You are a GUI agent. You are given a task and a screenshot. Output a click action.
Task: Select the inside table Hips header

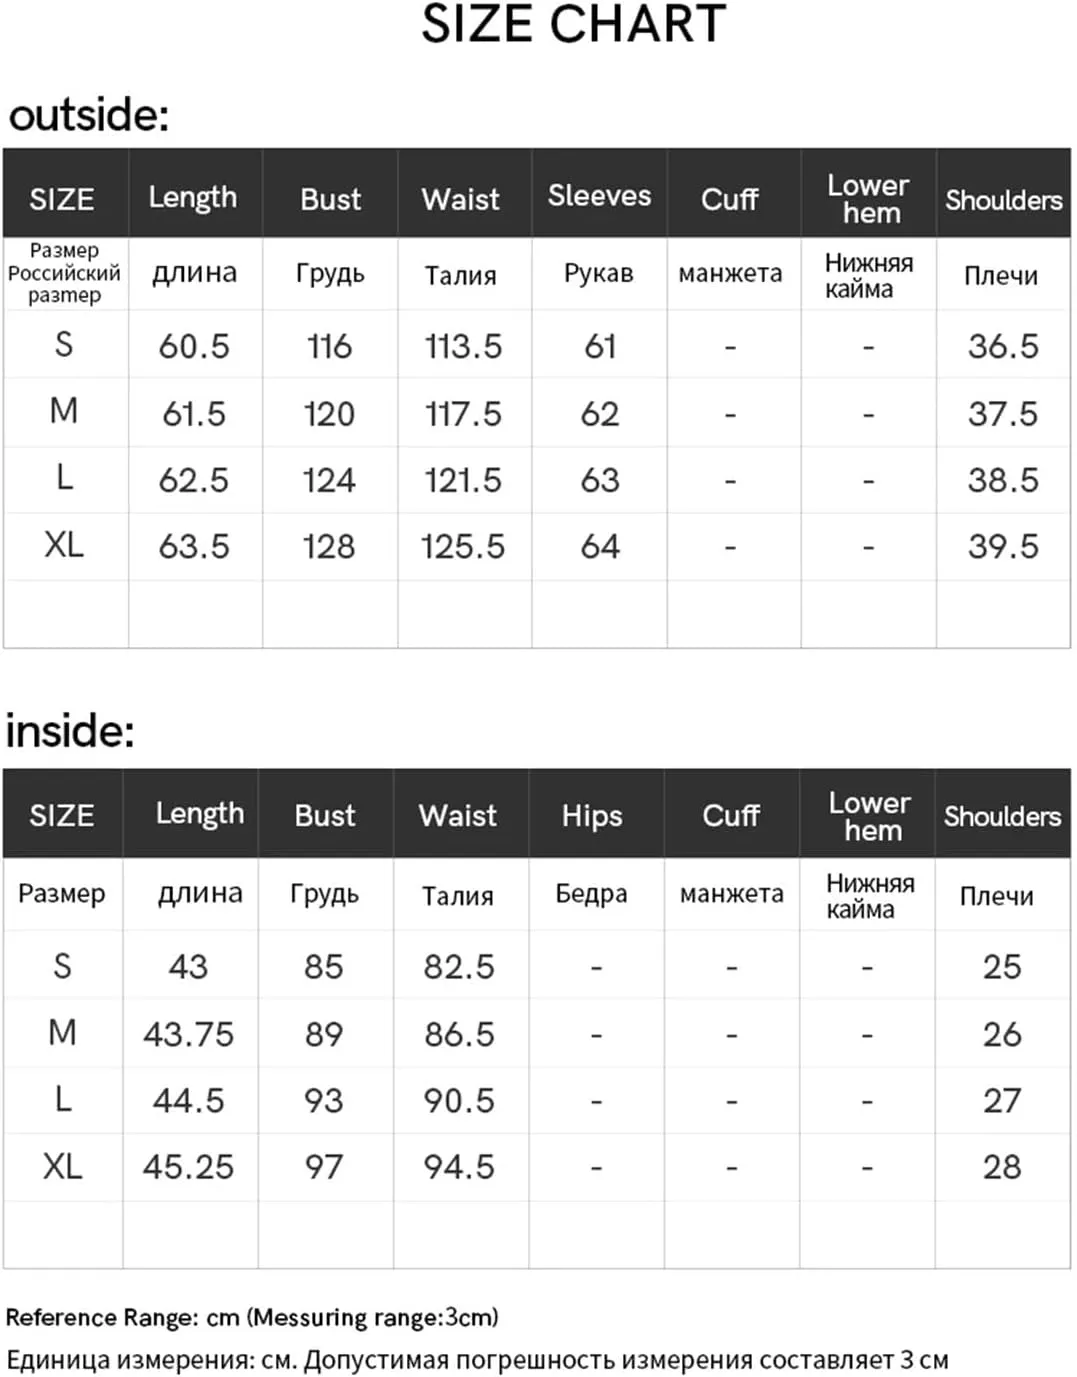pos(592,816)
